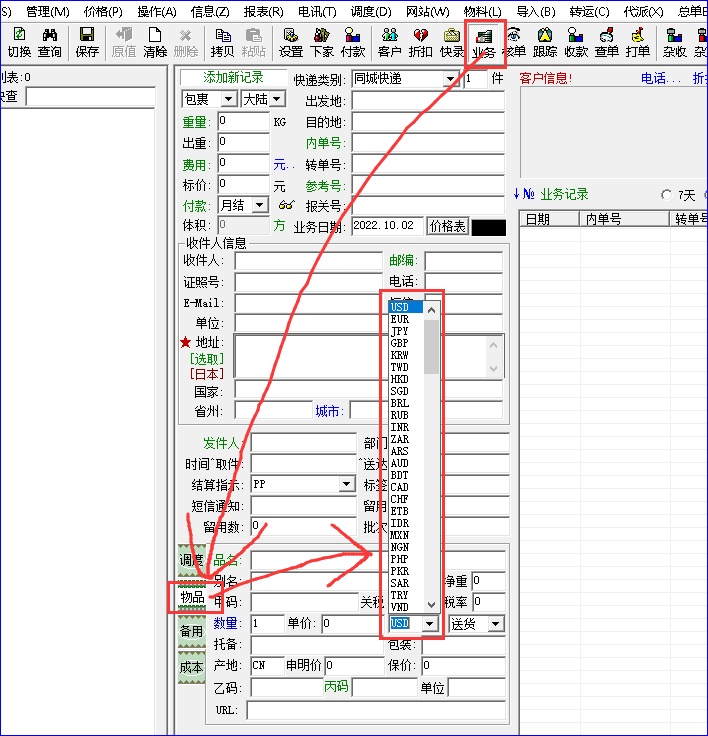
Task: Expand the 结算指示 PP dropdown
Action: click(x=346, y=484)
